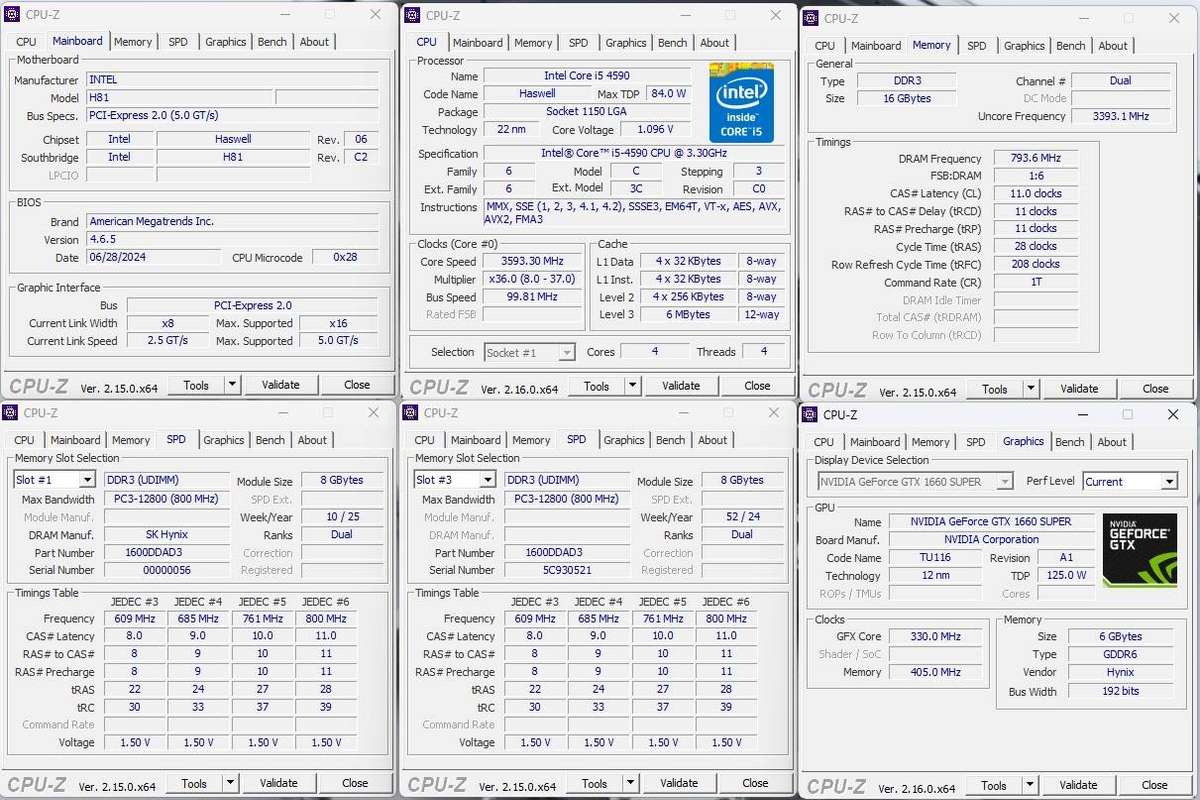Click the CPU-Z icon in the Graphics window title bar
The image size is (1200, 800).
tap(809, 413)
